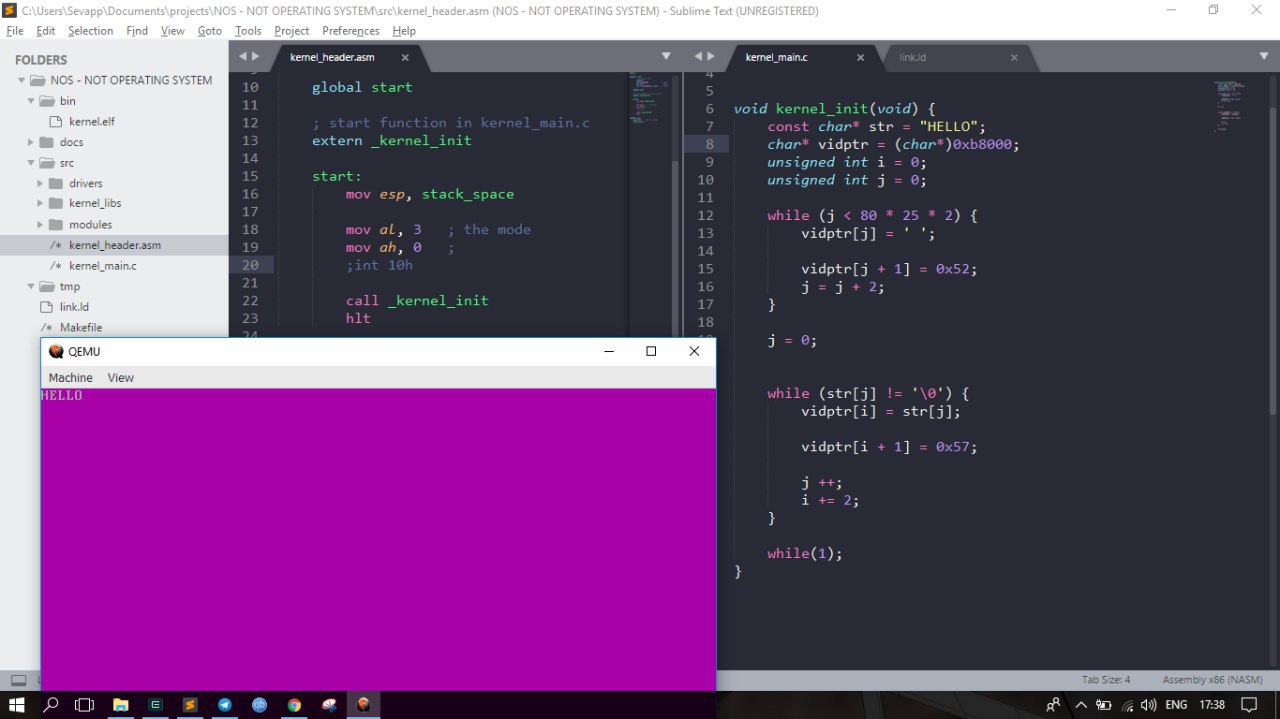Expand the docs folder

[30, 142]
